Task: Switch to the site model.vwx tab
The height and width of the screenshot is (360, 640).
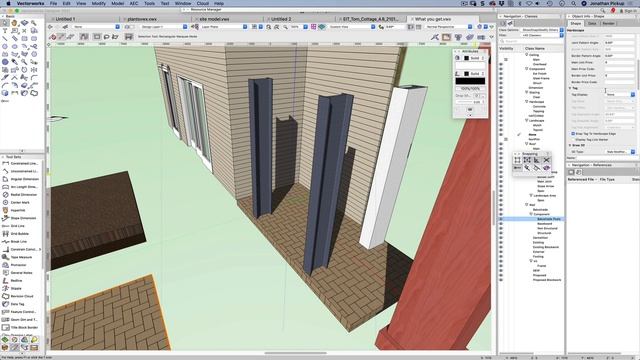Action: click(215, 19)
